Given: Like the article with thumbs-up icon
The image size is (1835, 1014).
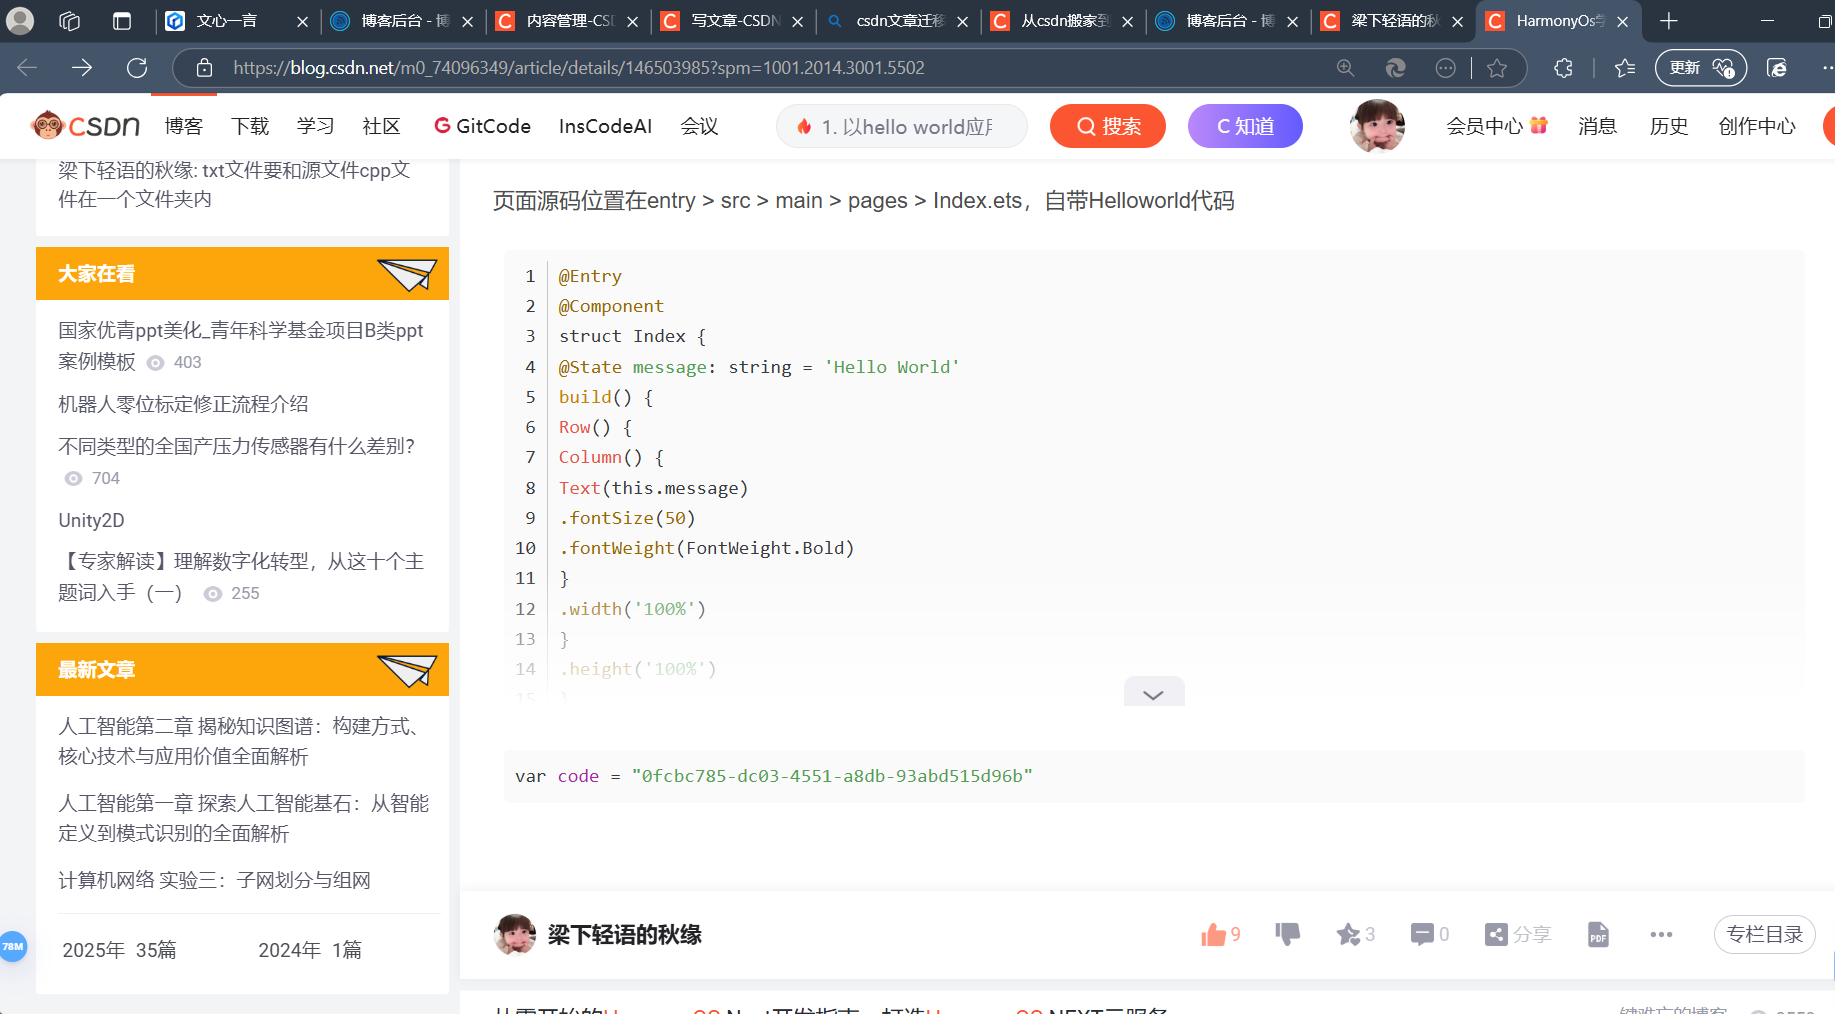Looking at the screenshot, I should click(x=1213, y=934).
